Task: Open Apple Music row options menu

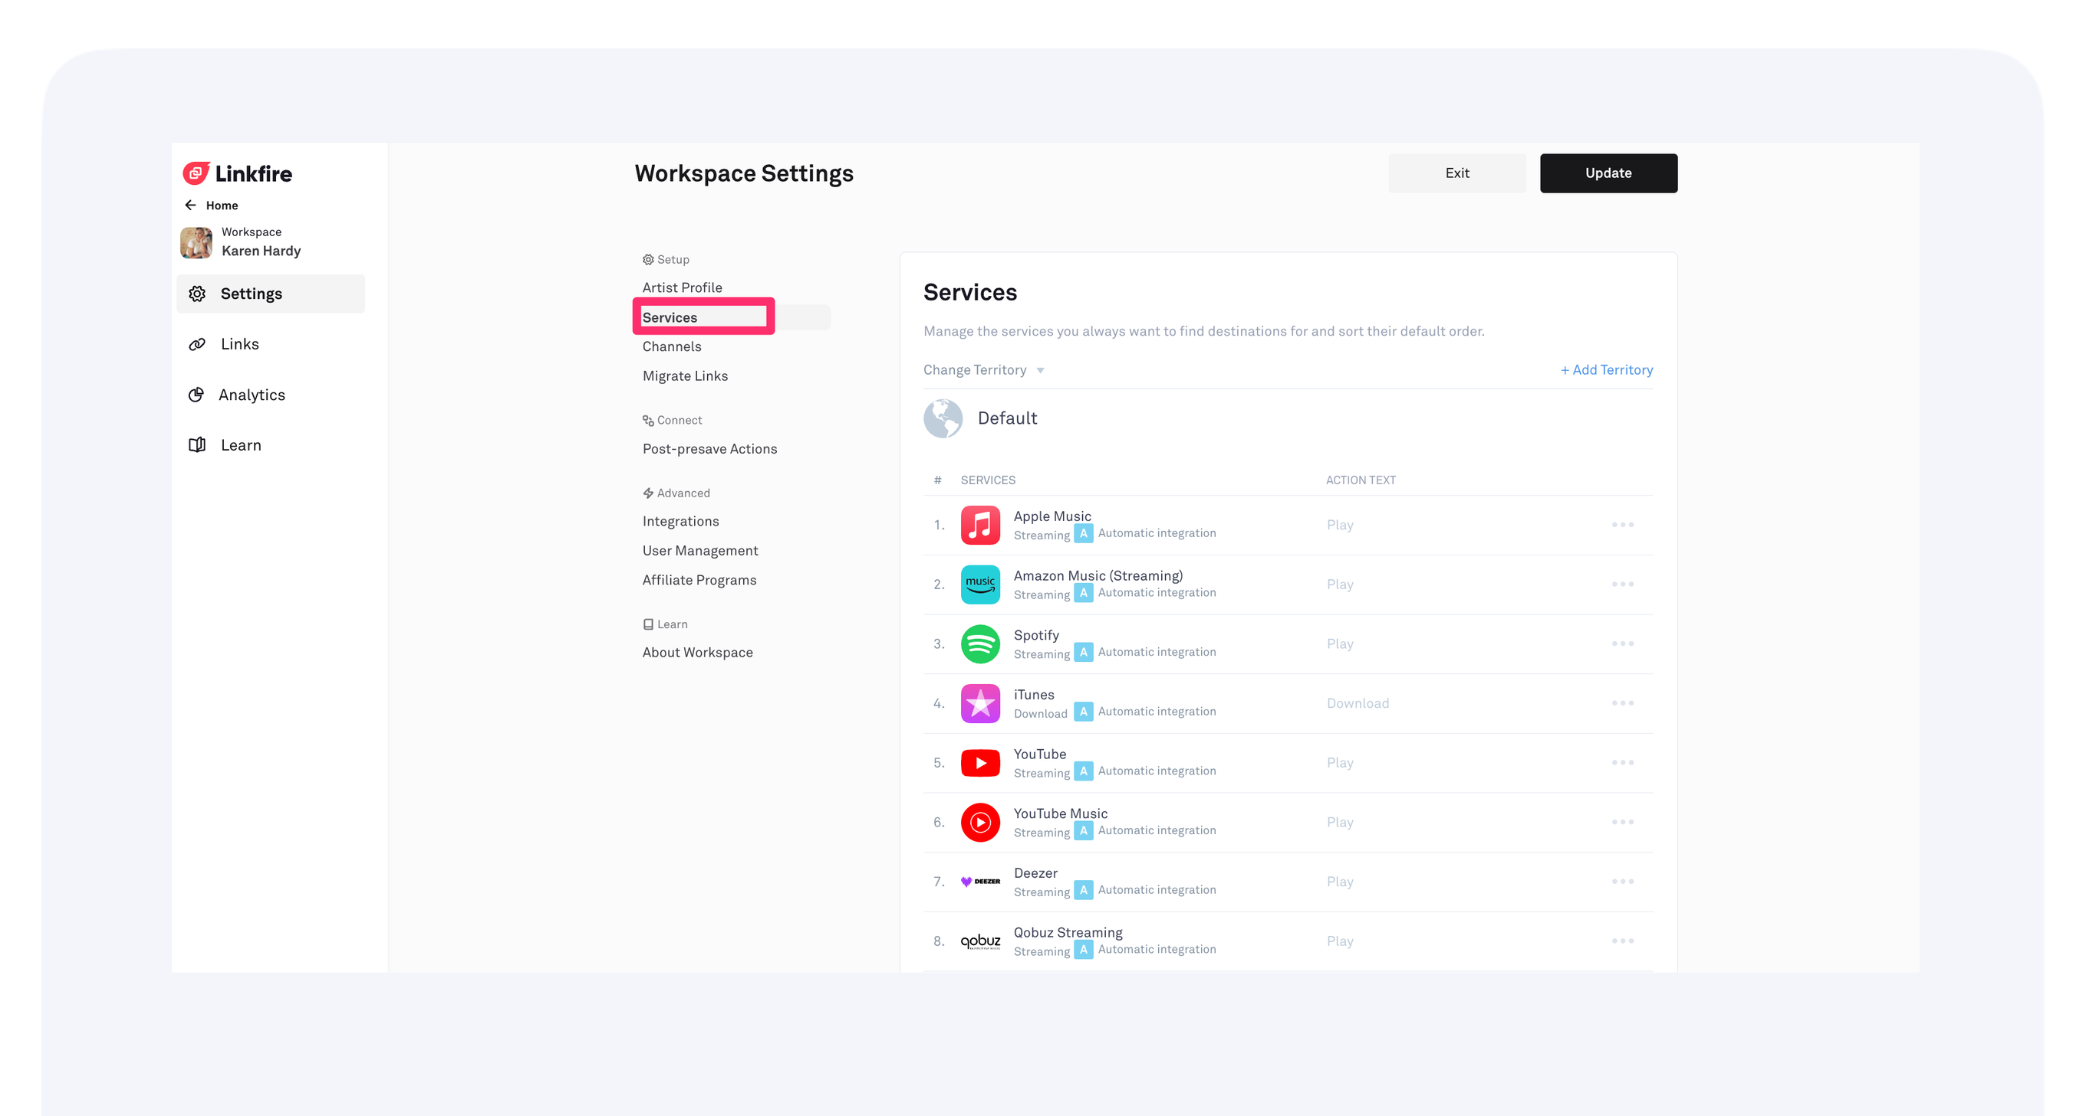Action: 1622,525
